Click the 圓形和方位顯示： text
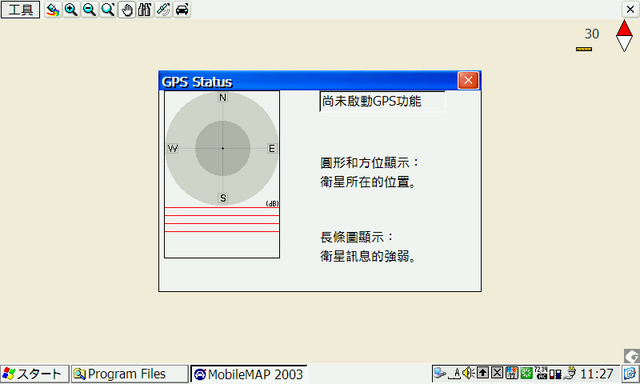The width and height of the screenshot is (640, 384). coord(369,163)
